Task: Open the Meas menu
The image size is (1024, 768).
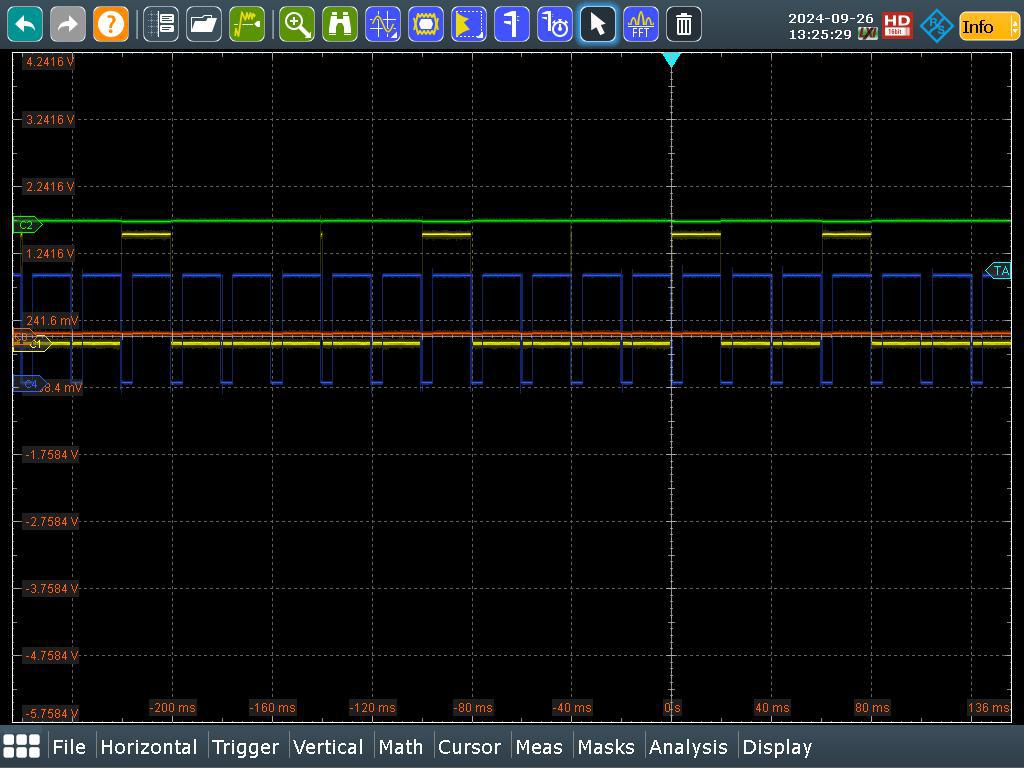Action: (539, 747)
